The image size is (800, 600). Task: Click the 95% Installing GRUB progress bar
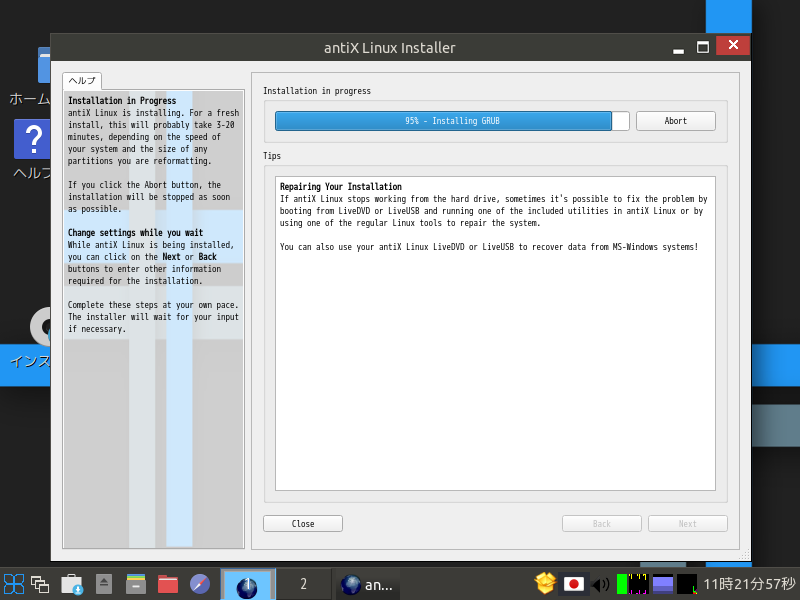[452, 121]
